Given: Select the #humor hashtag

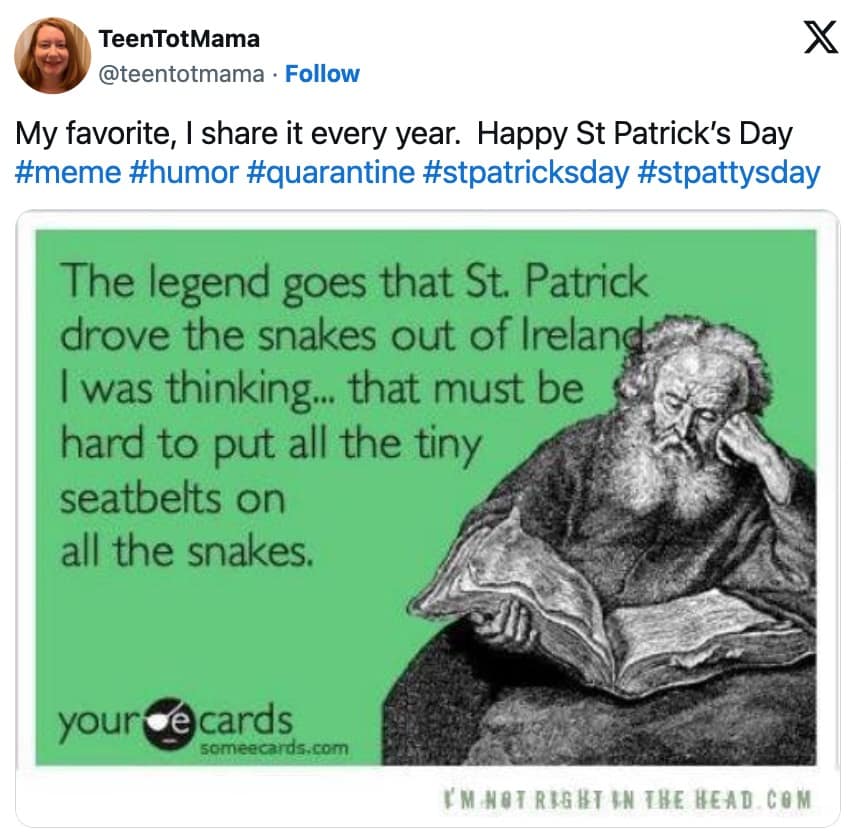Looking at the screenshot, I should [184, 172].
